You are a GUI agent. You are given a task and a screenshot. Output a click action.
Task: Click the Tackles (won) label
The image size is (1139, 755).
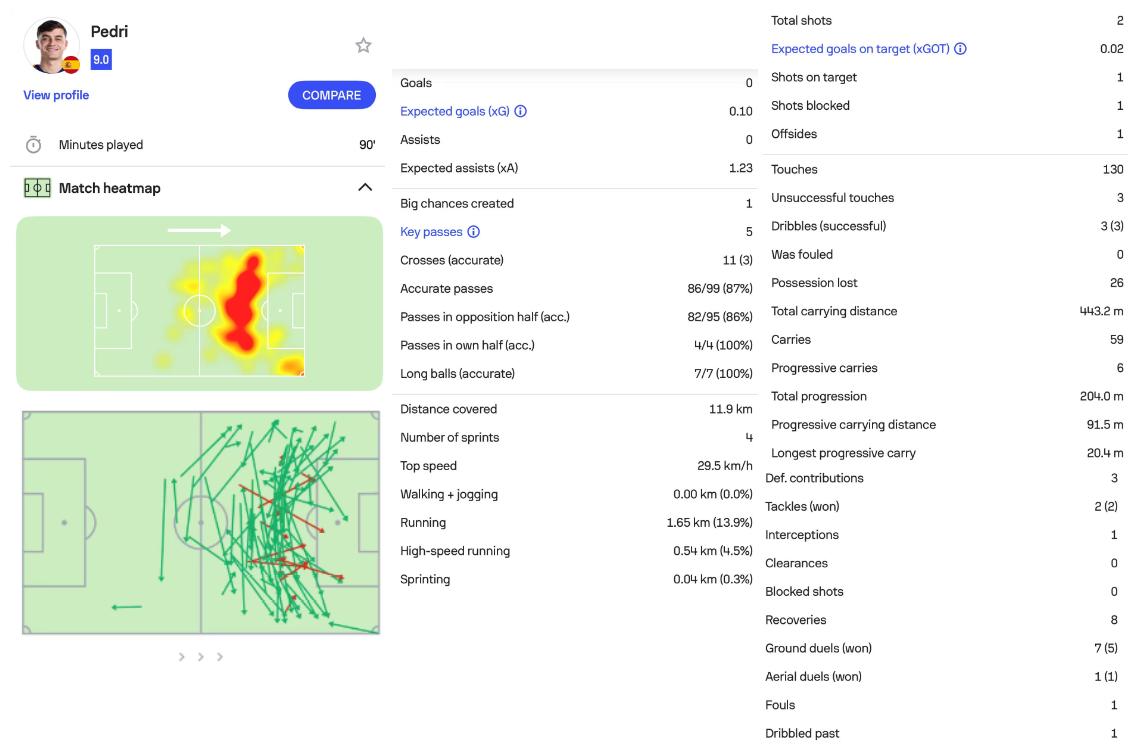click(802, 506)
